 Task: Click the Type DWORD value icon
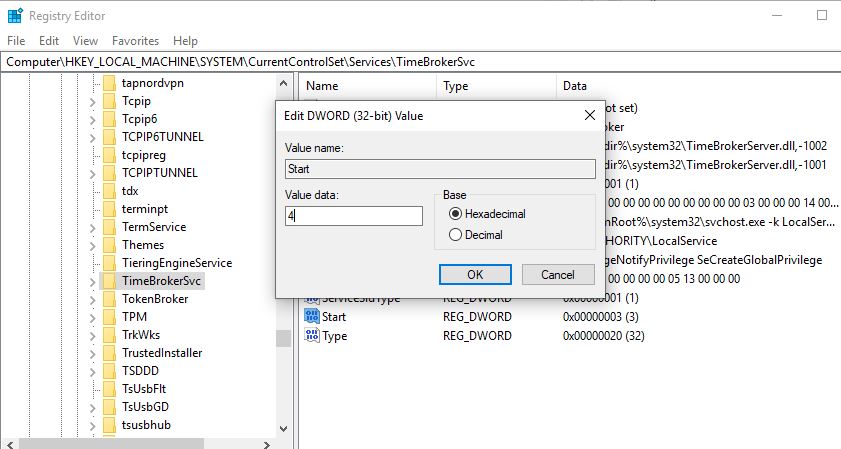point(311,336)
